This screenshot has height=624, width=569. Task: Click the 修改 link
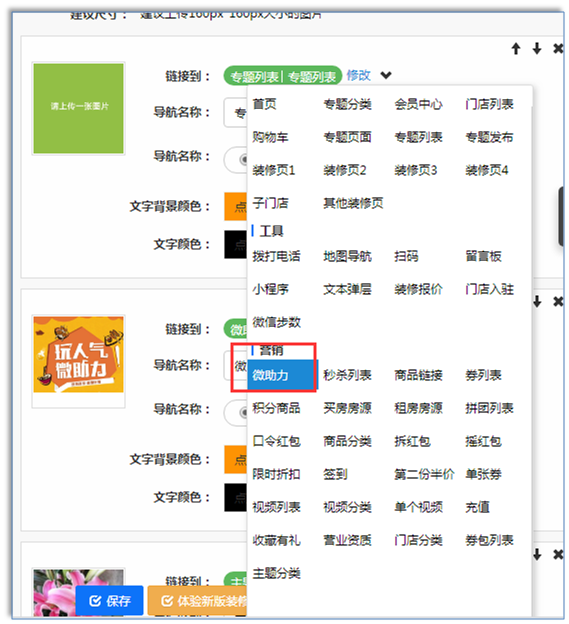pos(358,75)
